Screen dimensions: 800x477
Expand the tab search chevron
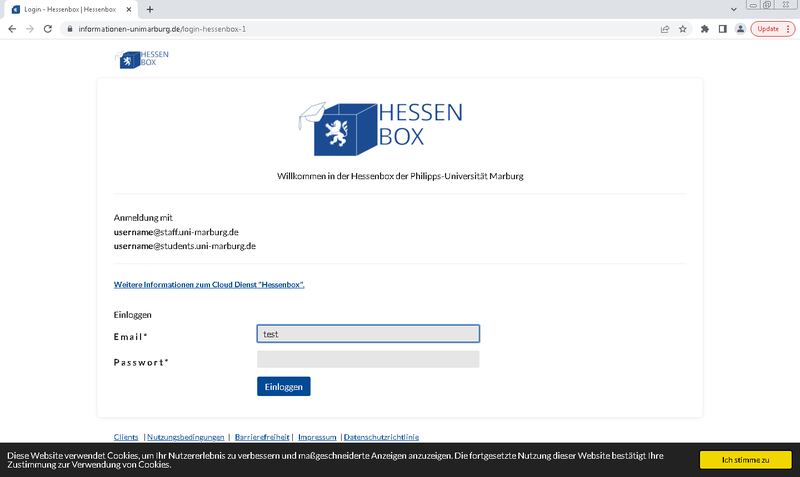pyautogui.click(x=734, y=9)
